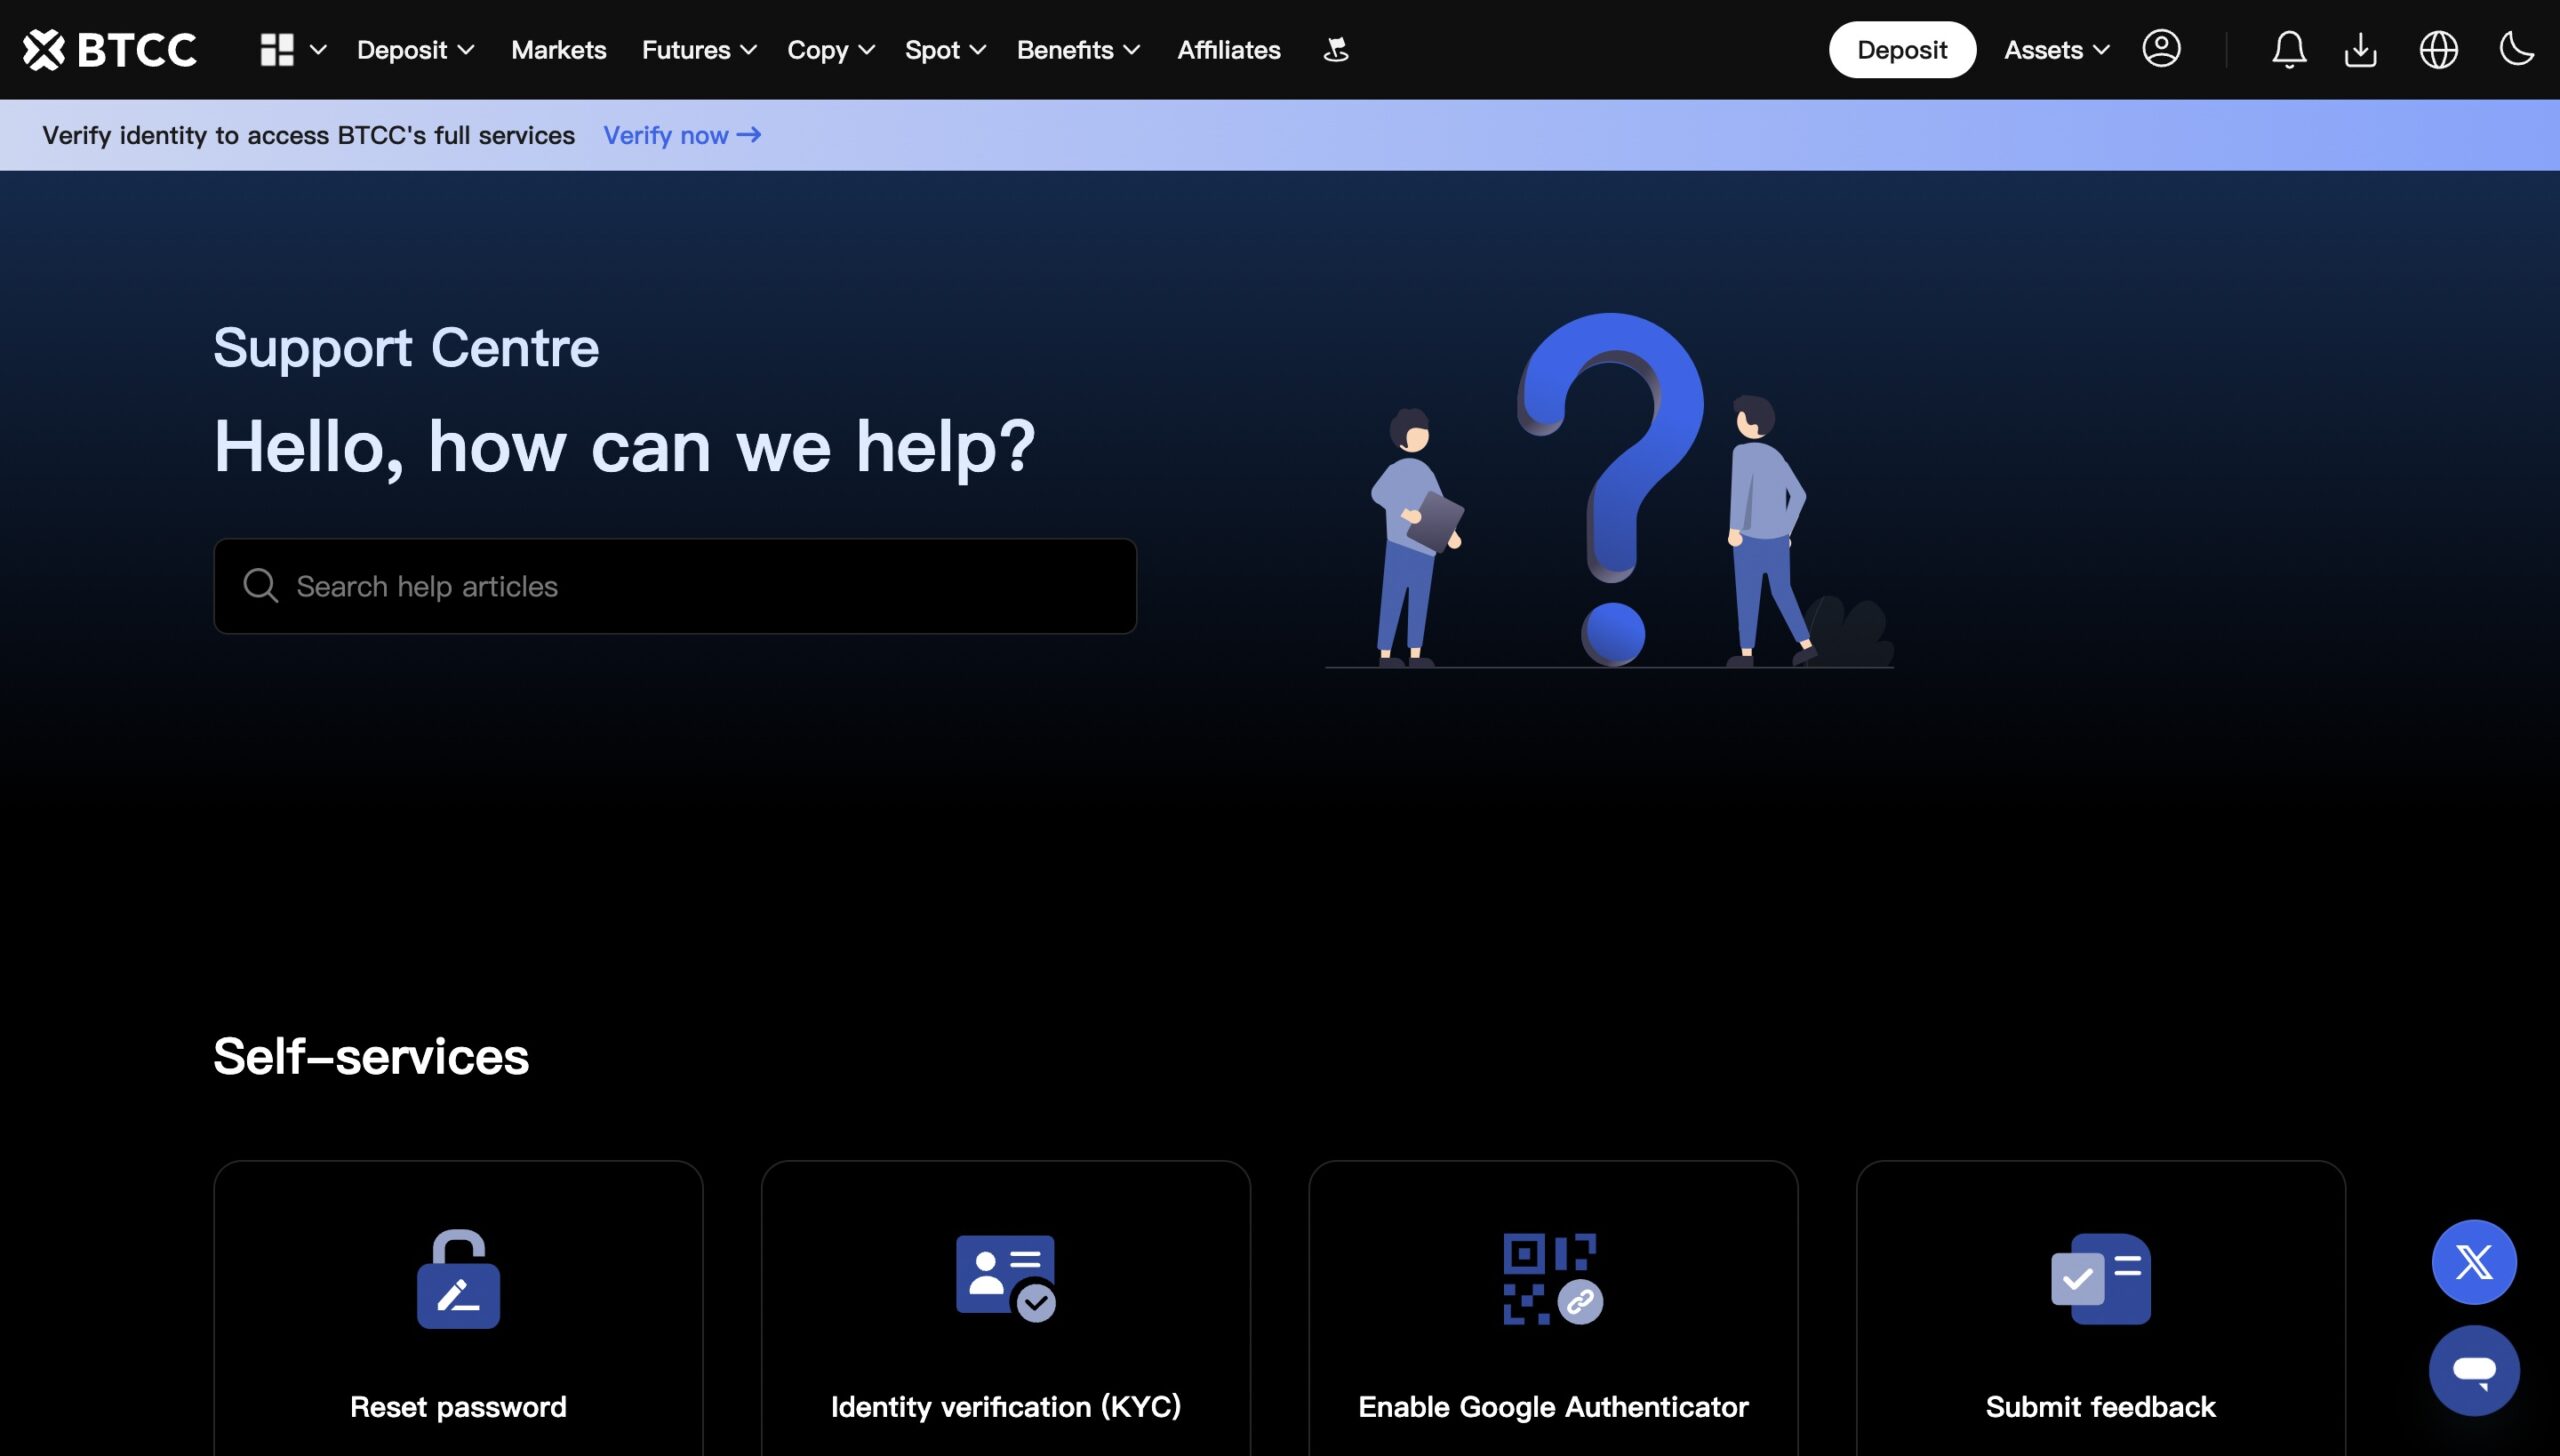Viewport: 2560px width, 1456px height.
Task: Click the download app icon
Action: click(2361, 50)
